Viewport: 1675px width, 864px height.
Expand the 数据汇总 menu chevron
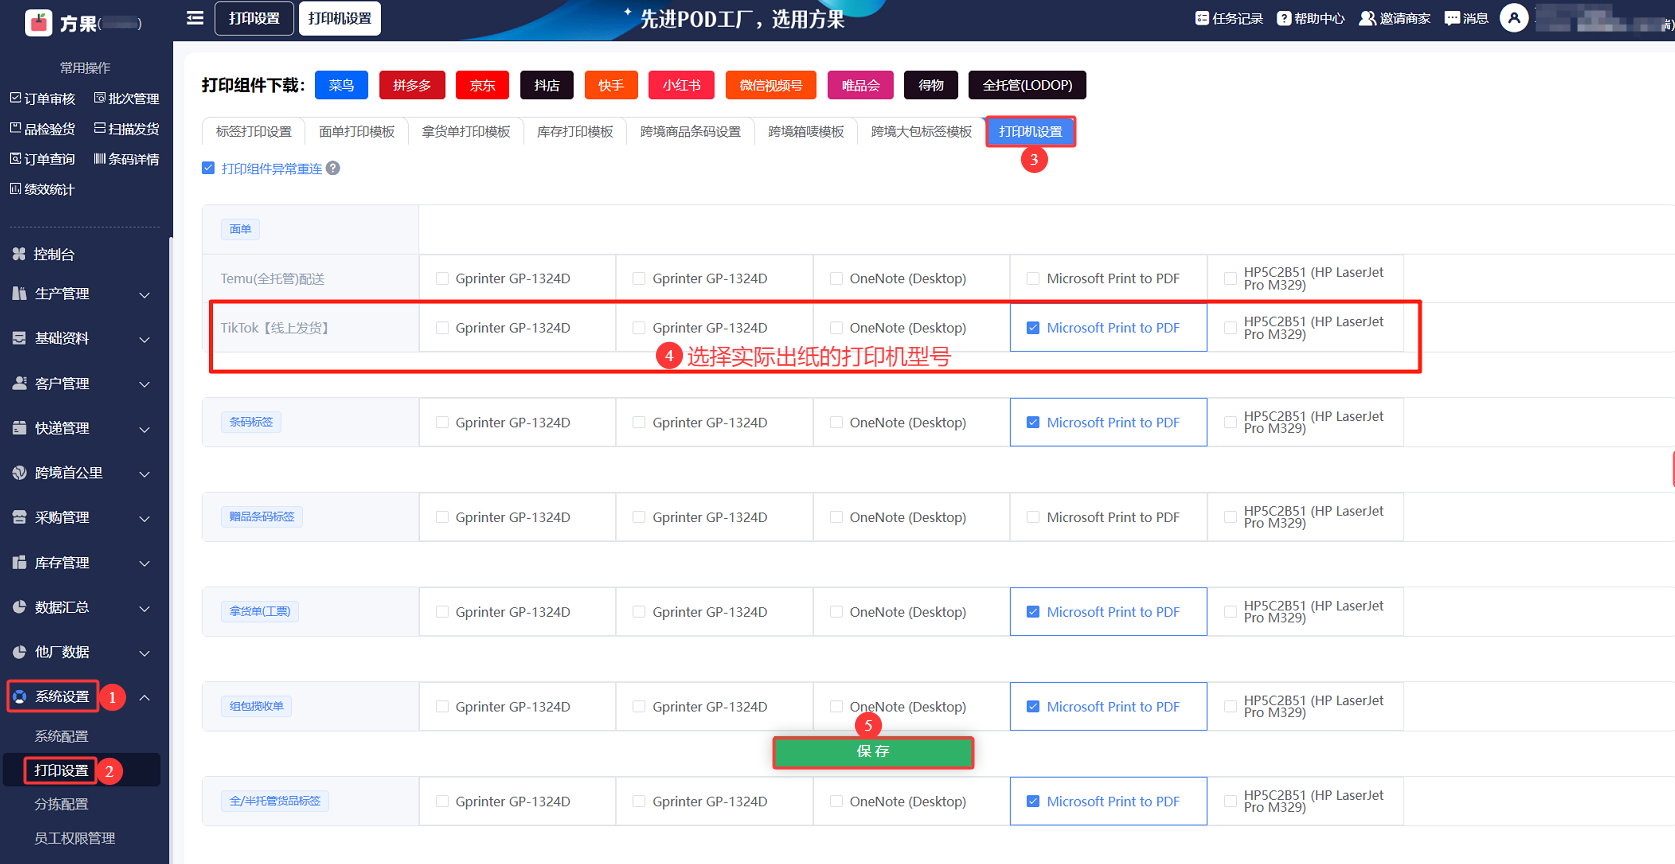tap(145, 608)
